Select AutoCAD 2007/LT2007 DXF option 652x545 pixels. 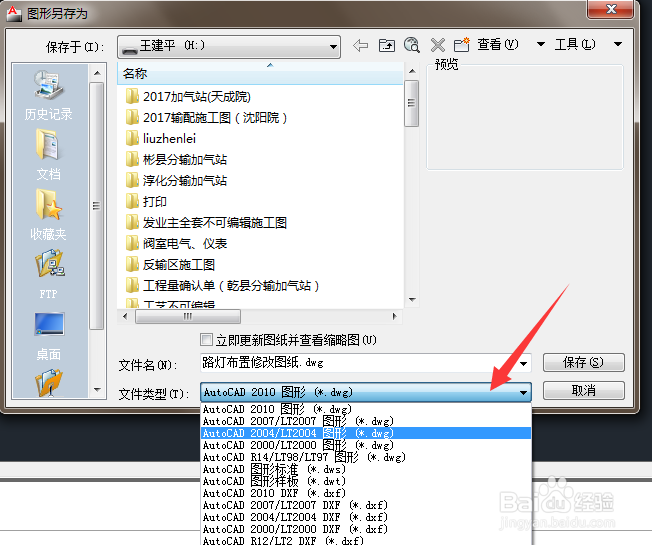pos(366,505)
